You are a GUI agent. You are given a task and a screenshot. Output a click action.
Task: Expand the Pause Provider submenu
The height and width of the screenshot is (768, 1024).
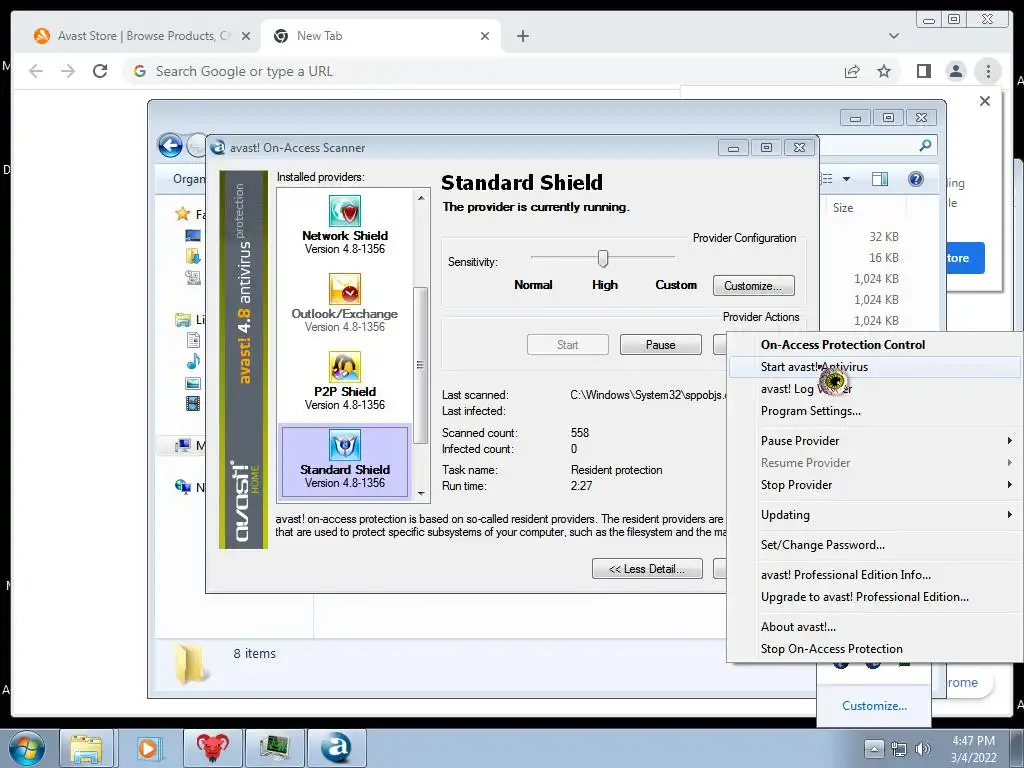point(874,441)
